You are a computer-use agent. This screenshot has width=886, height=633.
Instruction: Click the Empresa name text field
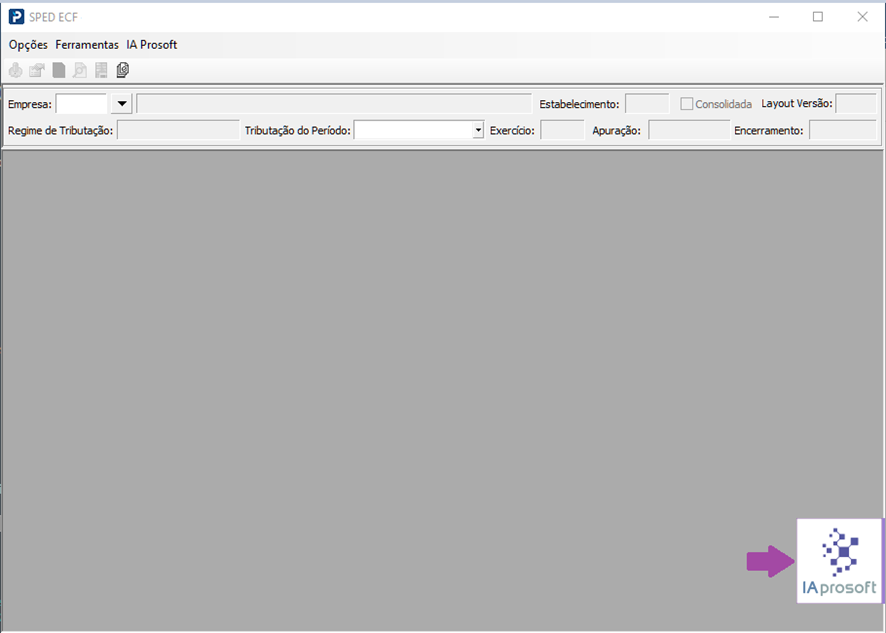tap(334, 104)
